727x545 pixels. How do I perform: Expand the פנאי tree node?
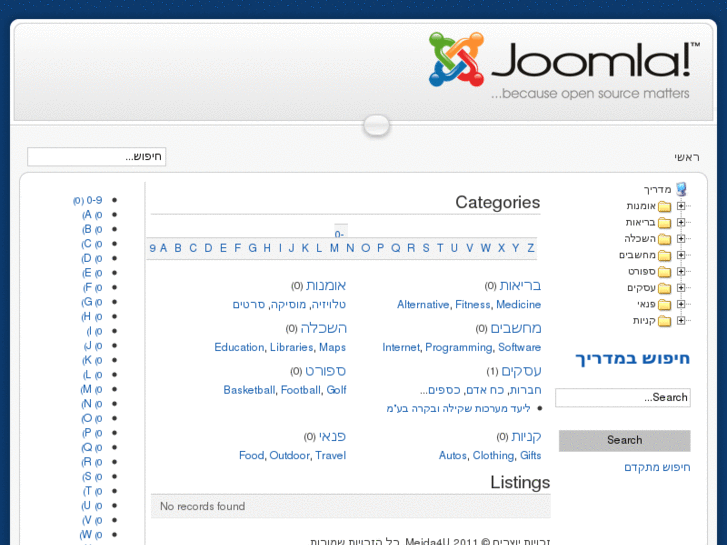[x=681, y=304]
